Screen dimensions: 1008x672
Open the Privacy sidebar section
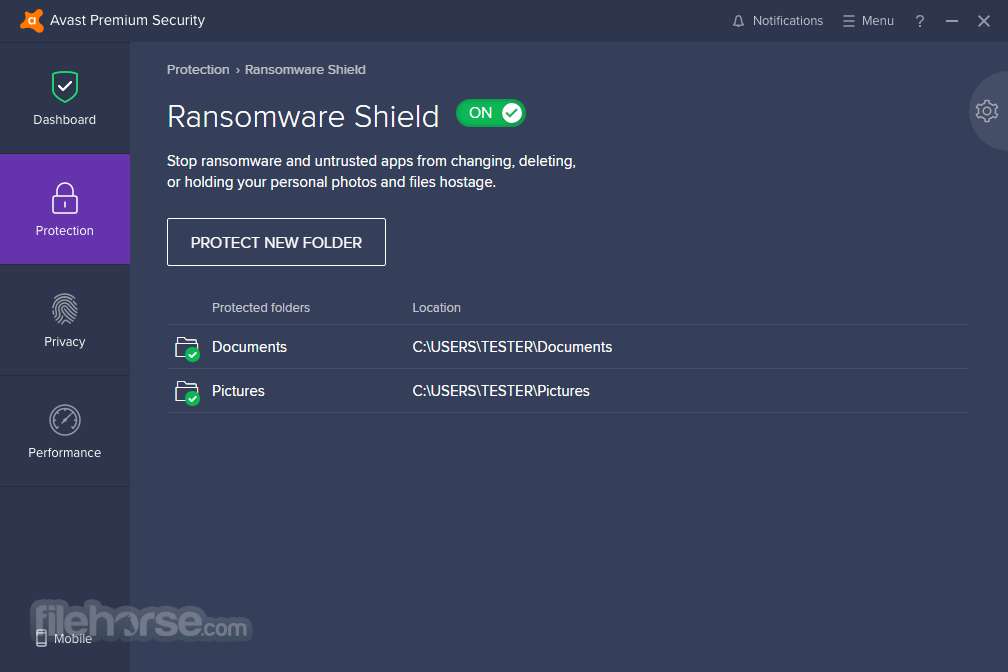point(64,320)
